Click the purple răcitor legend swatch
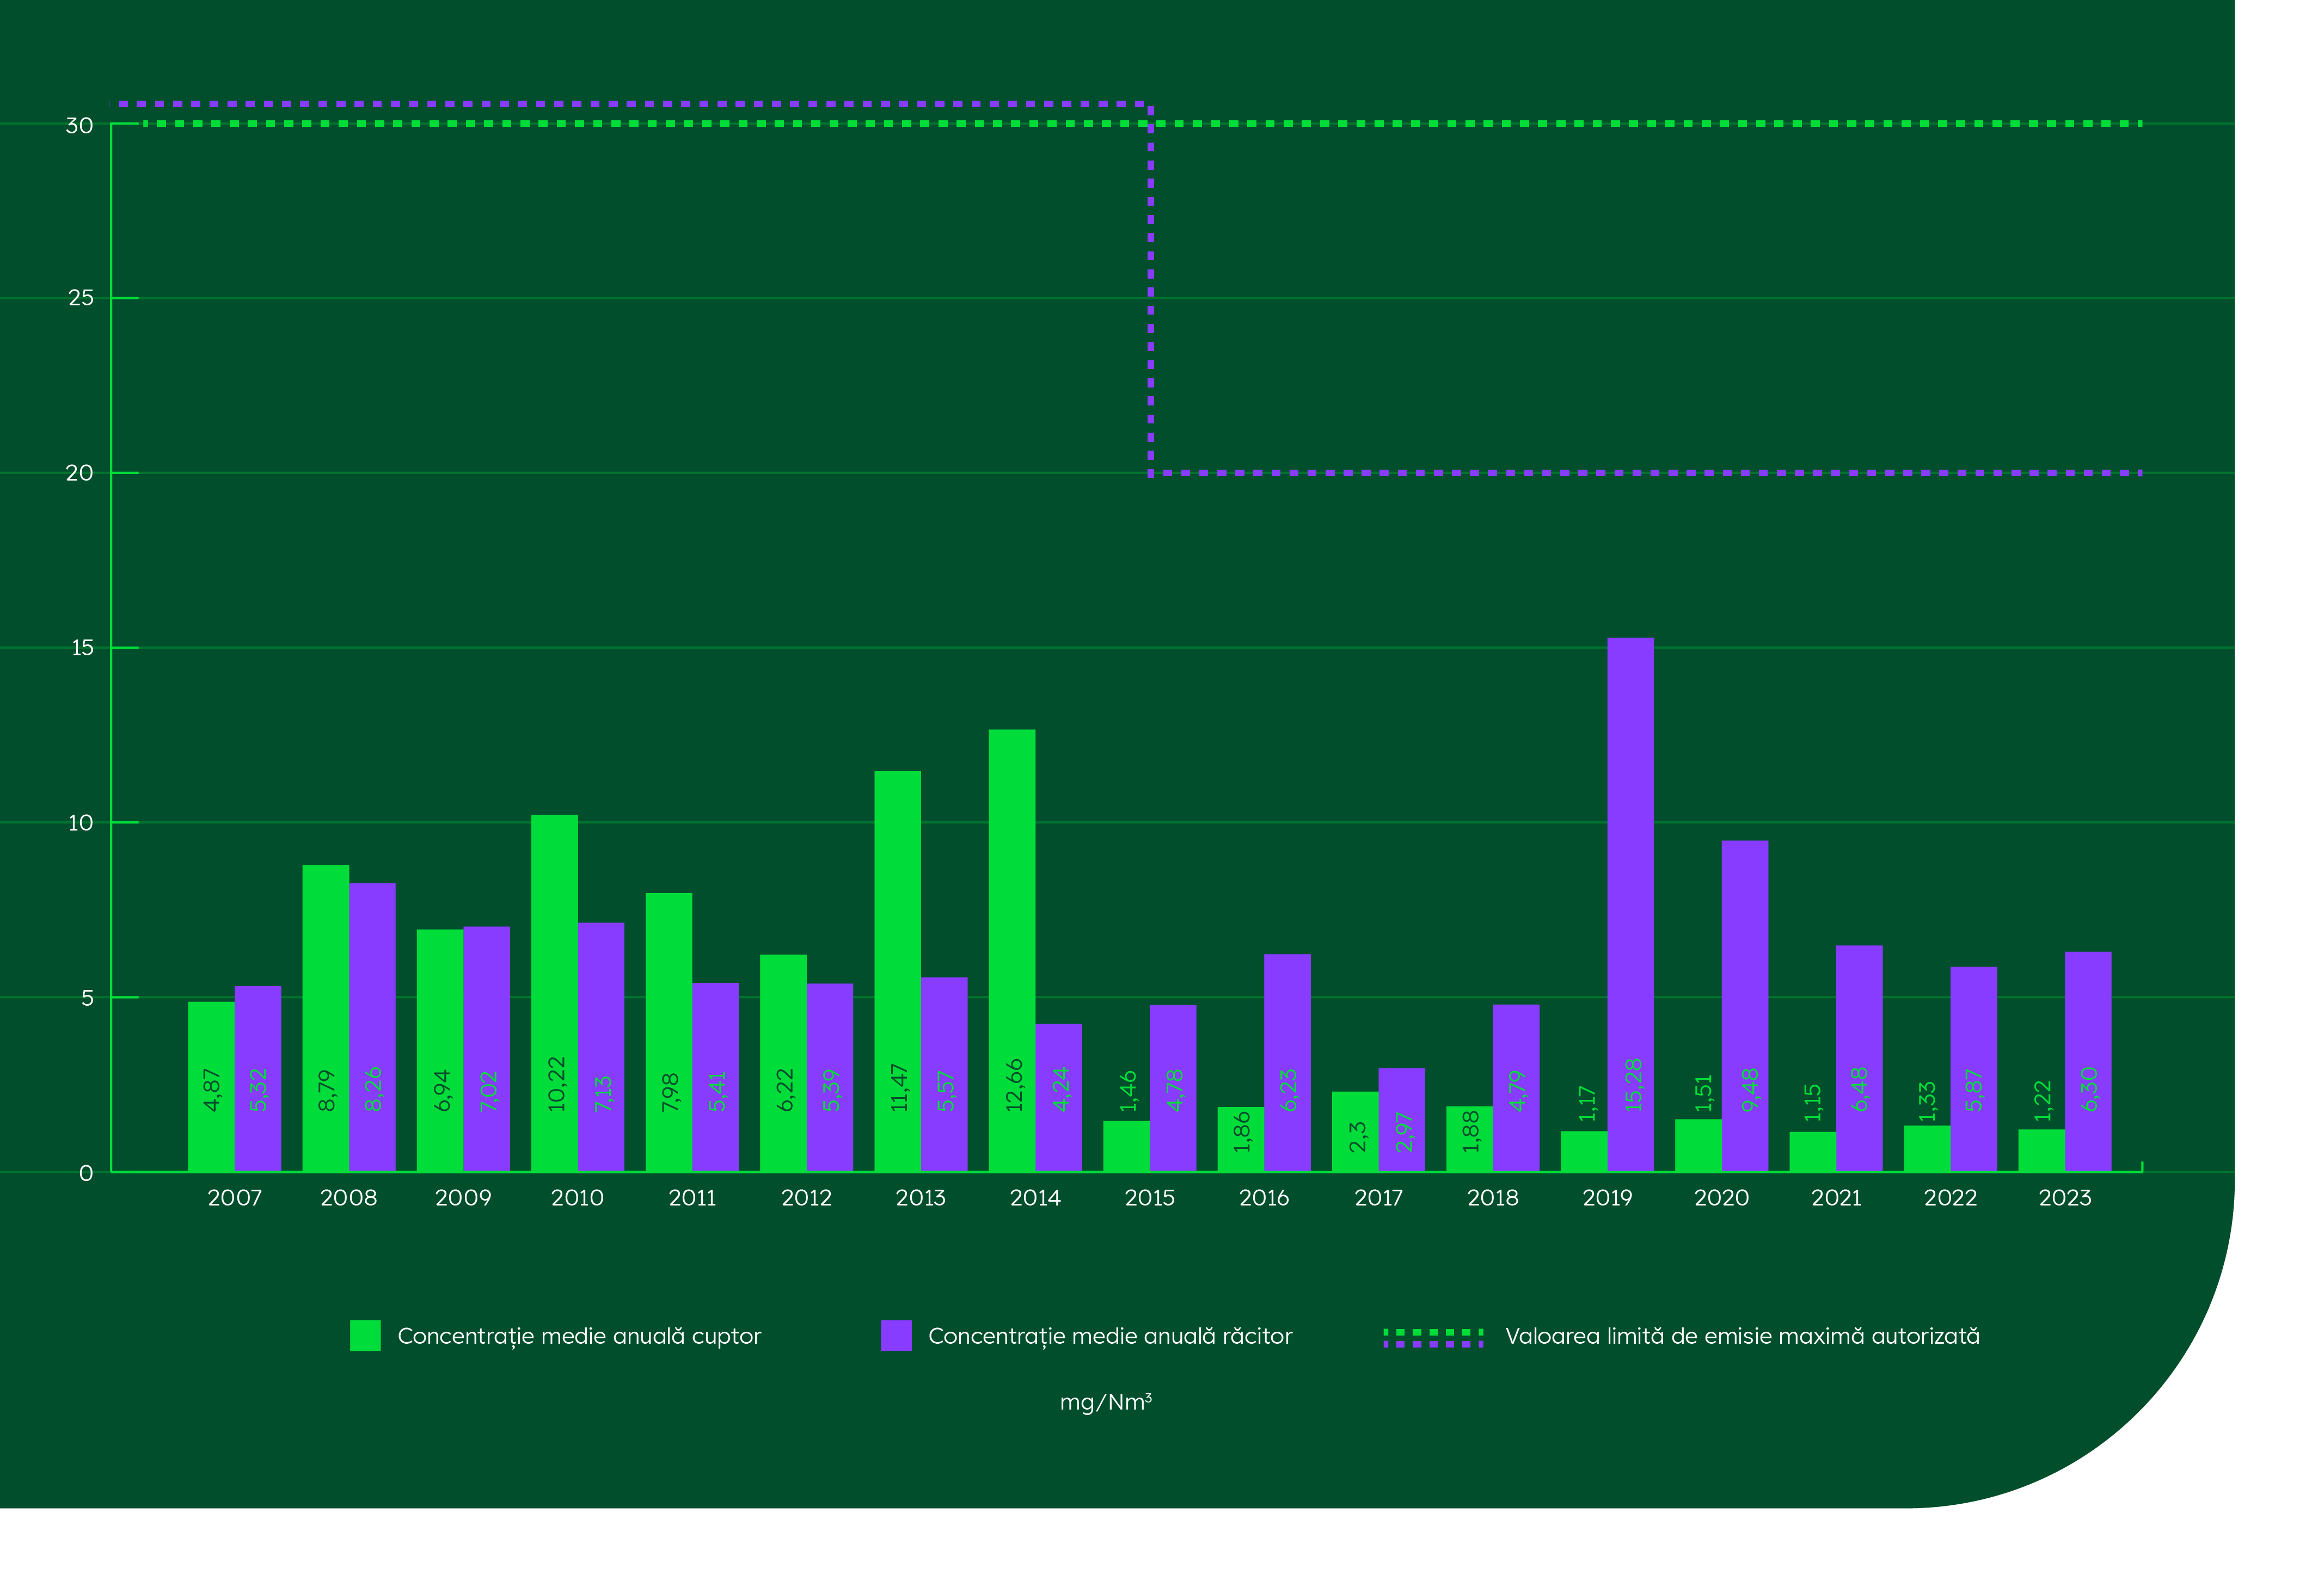The width and height of the screenshot is (2324, 1587). click(896, 1336)
